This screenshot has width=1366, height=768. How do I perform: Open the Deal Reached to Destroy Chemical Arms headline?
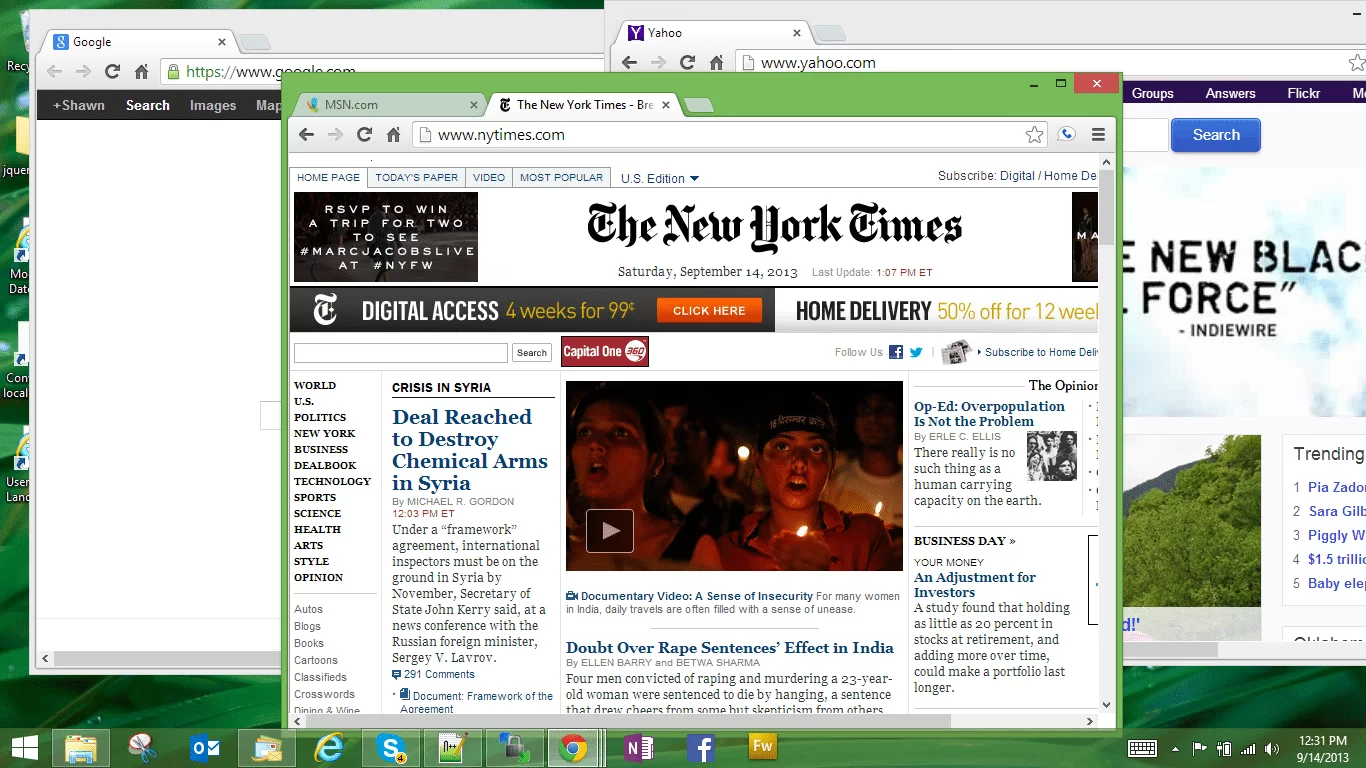point(470,450)
